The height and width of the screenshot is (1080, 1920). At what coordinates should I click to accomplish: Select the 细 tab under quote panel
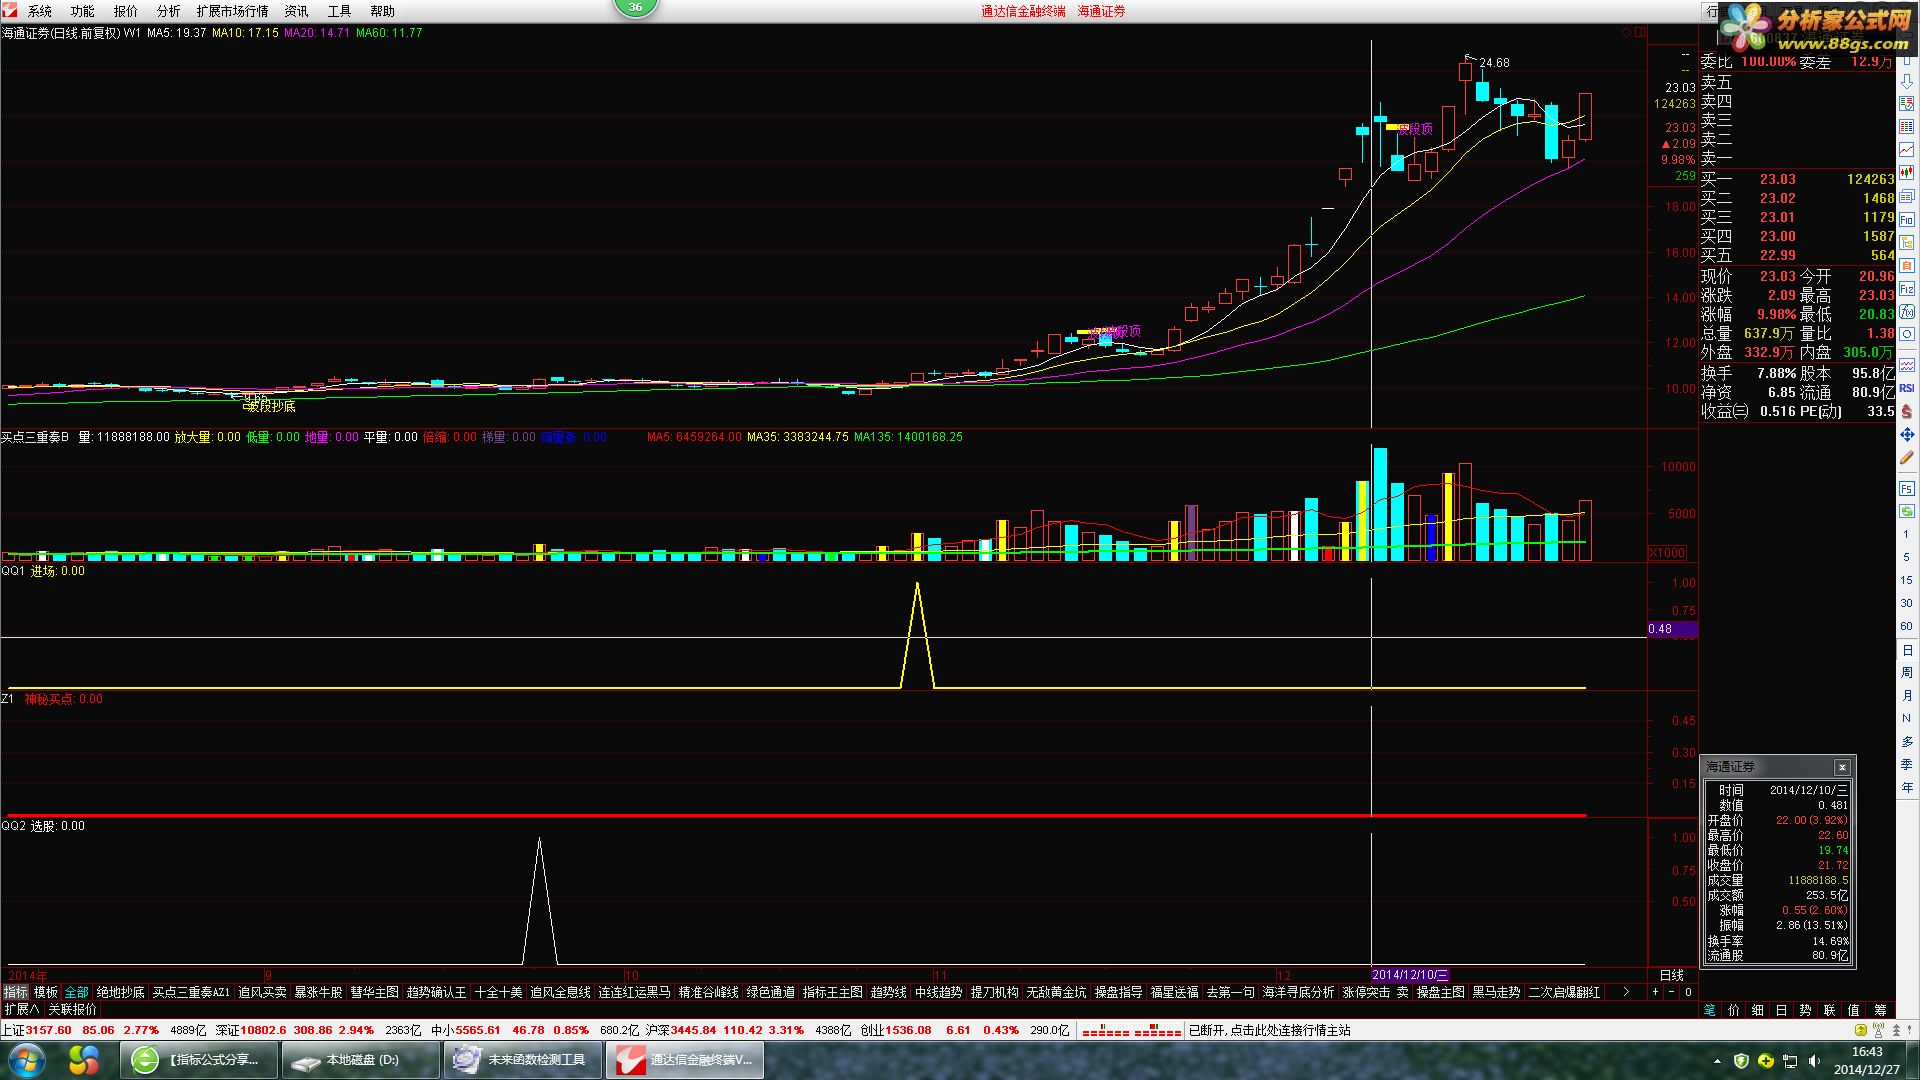(1757, 1010)
